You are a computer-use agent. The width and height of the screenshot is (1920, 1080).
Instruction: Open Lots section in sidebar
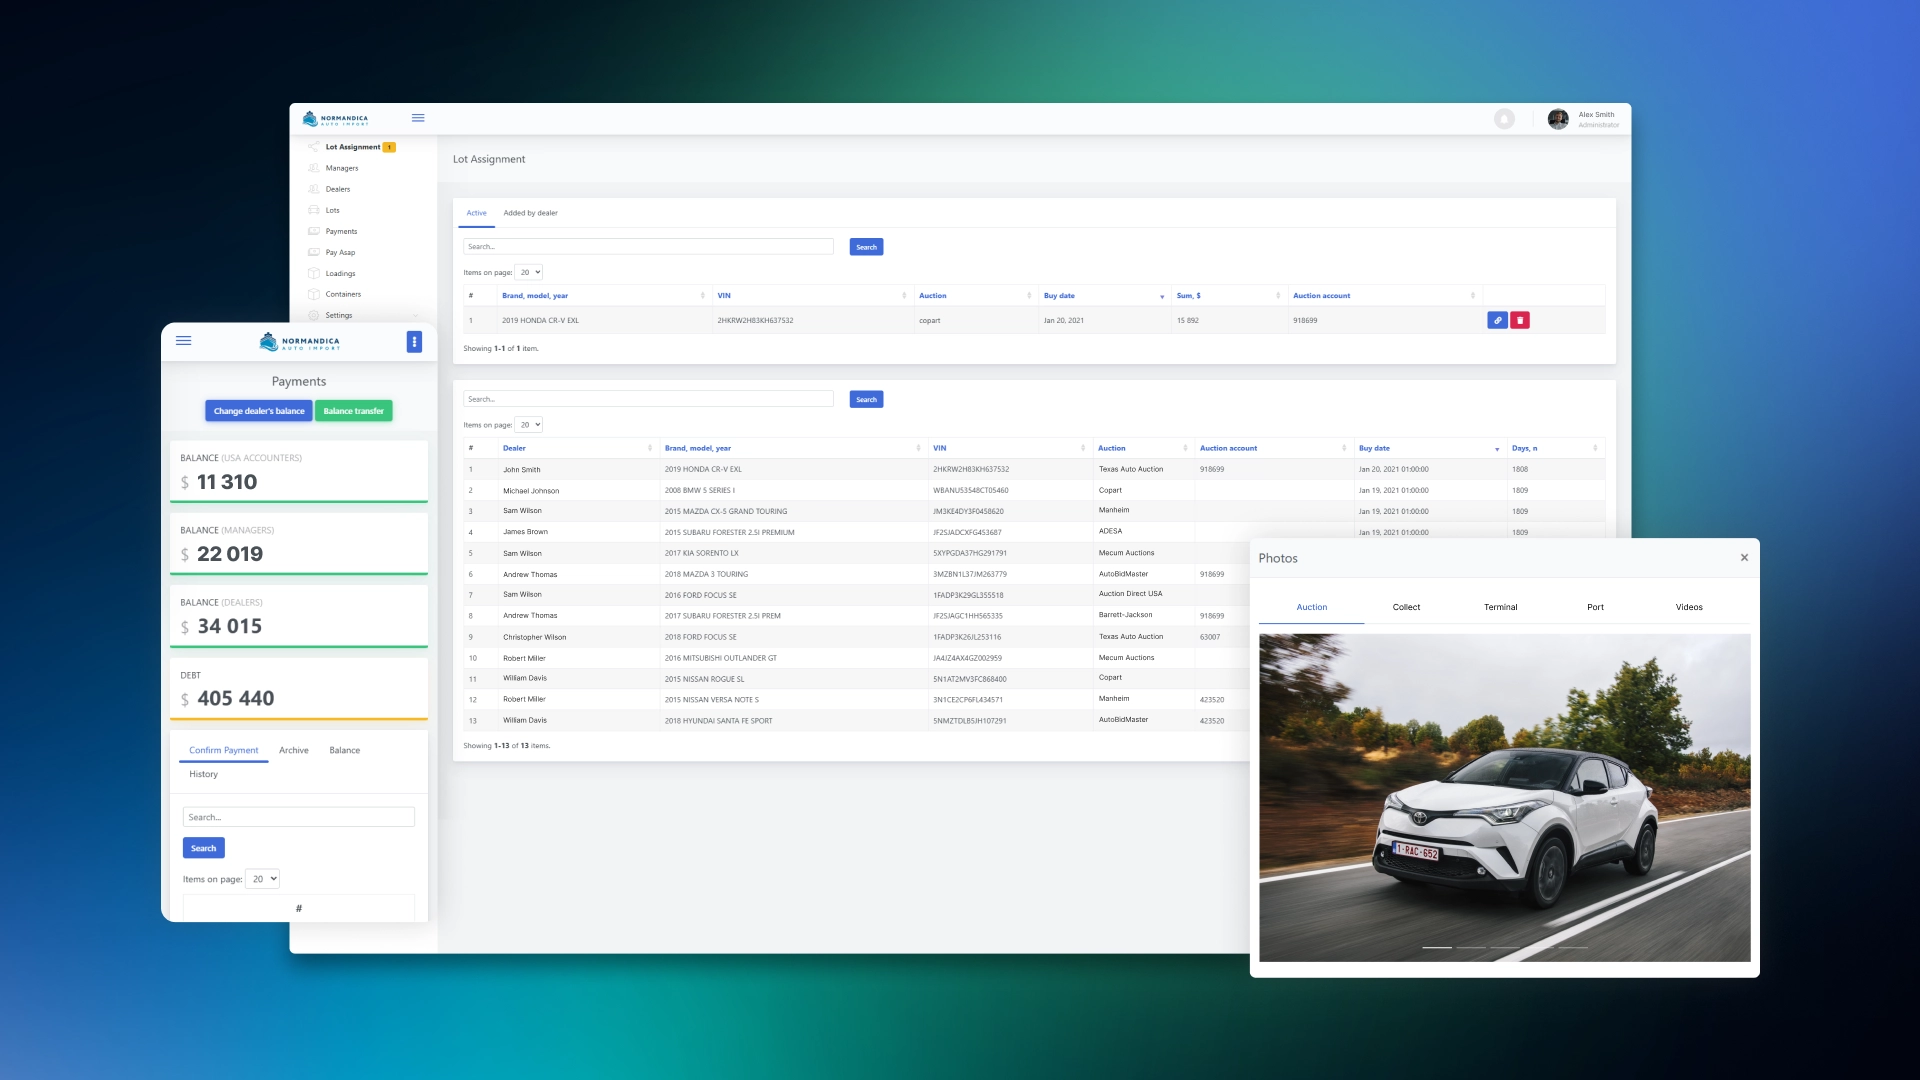(x=332, y=210)
